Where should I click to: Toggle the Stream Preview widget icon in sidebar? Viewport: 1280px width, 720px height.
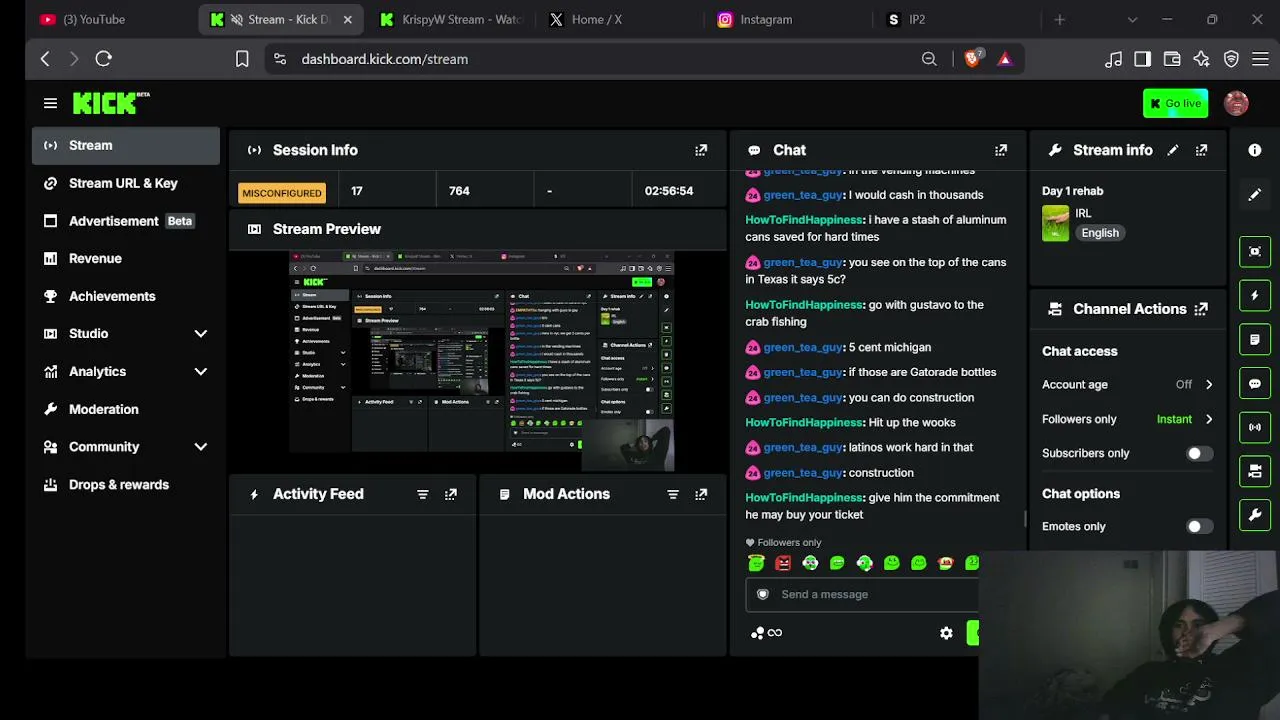1255,251
